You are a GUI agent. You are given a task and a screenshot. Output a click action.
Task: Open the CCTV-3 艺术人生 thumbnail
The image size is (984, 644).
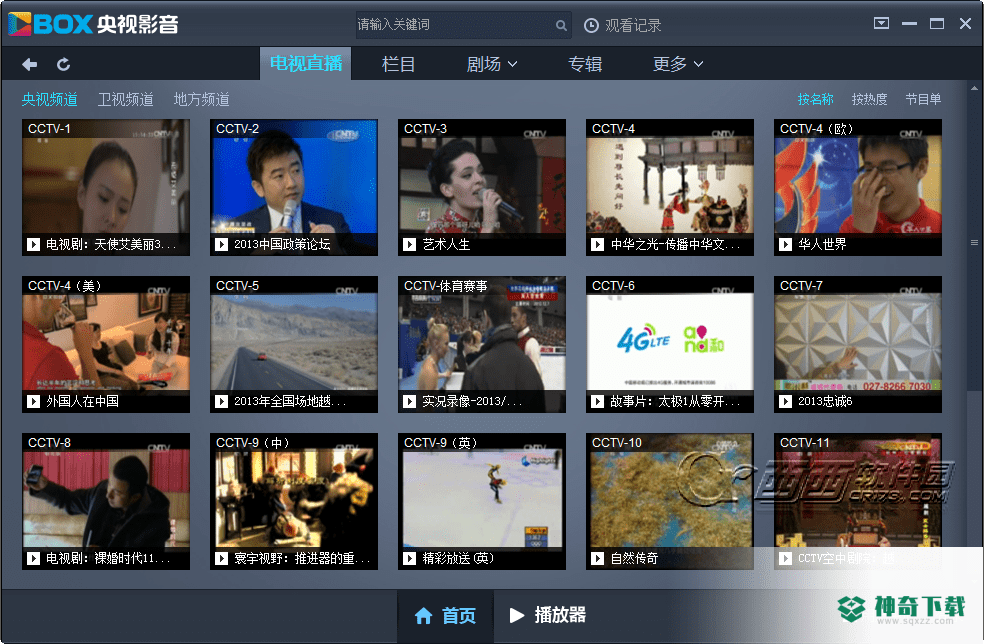[x=482, y=187]
